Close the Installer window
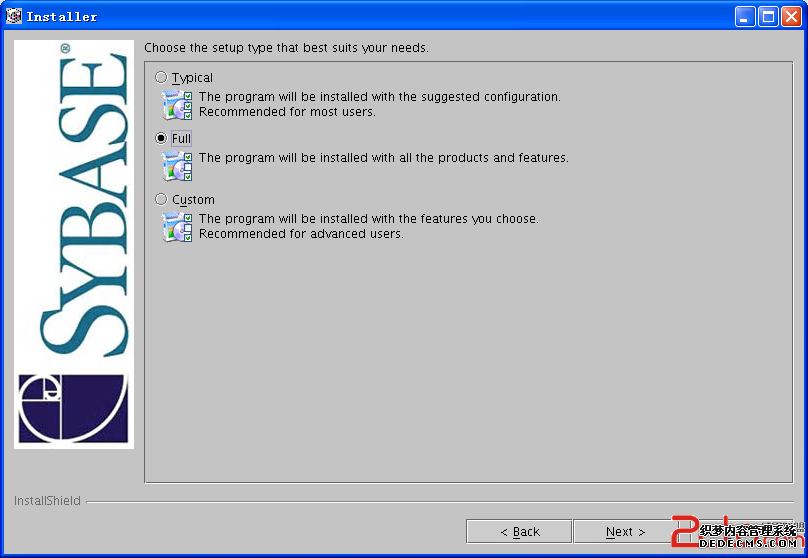This screenshot has height=558, width=808. click(x=791, y=16)
